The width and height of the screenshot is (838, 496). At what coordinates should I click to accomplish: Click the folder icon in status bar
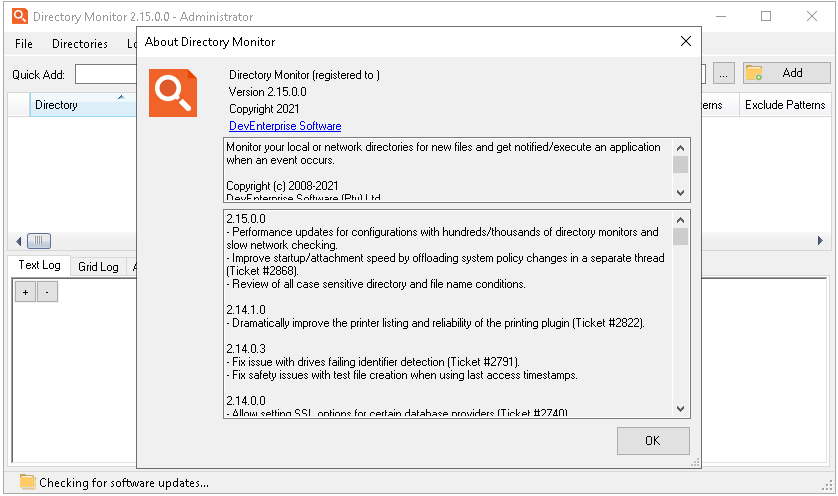(x=27, y=482)
